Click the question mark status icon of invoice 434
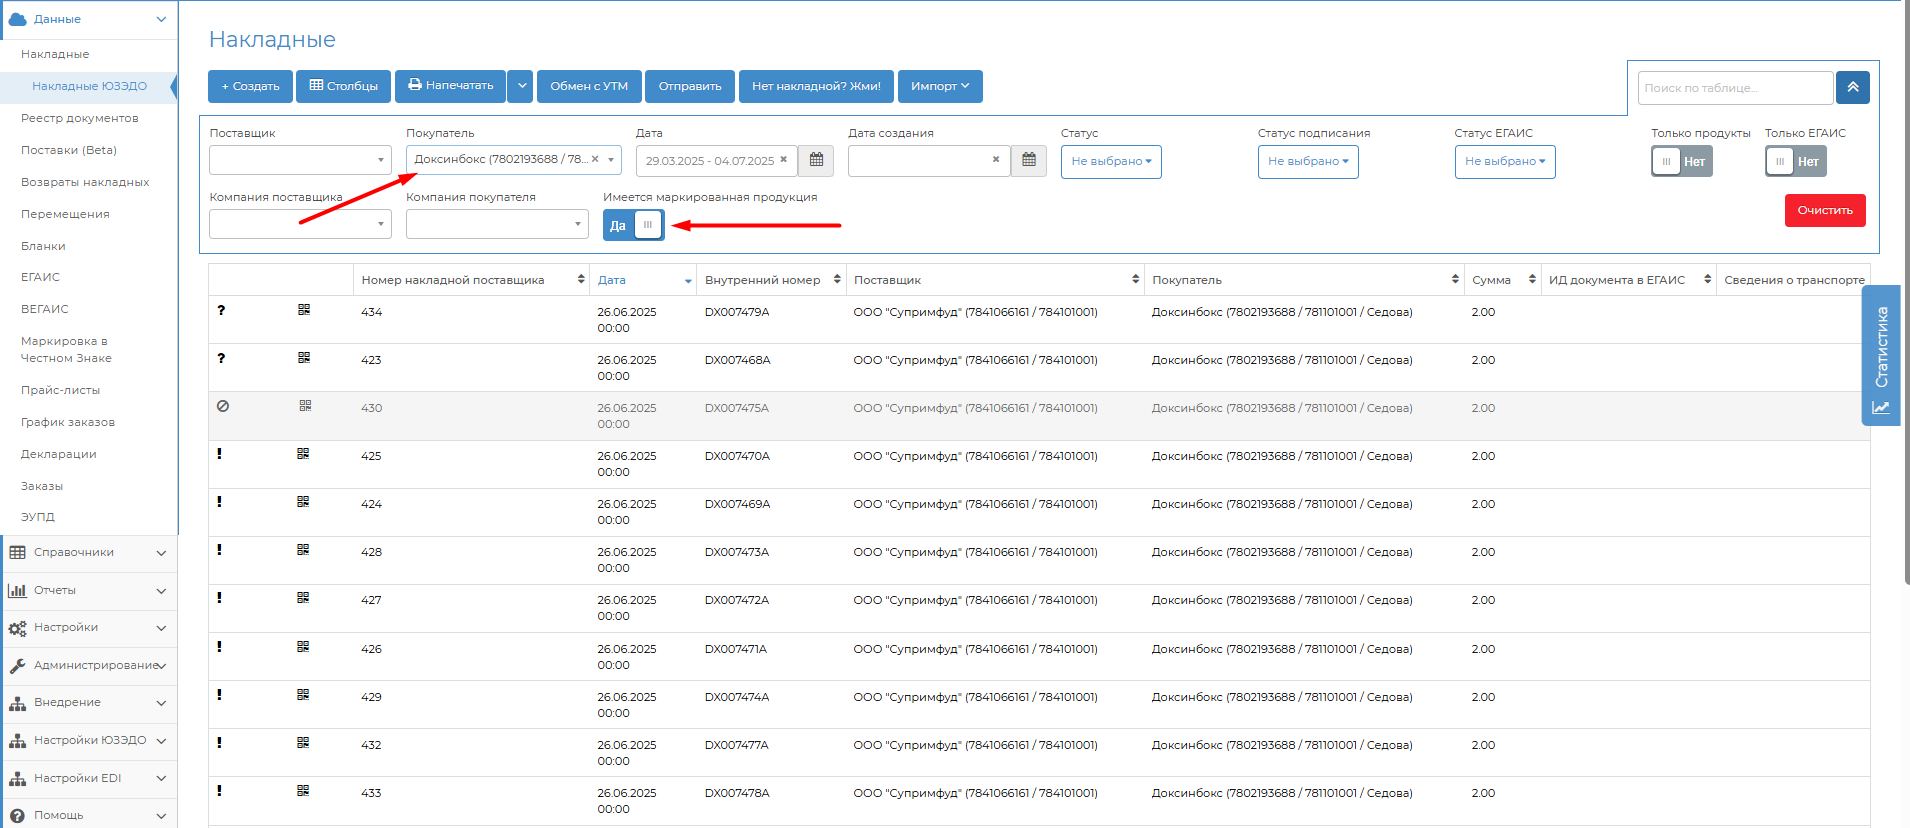1910x828 pixels. (221, 311)
